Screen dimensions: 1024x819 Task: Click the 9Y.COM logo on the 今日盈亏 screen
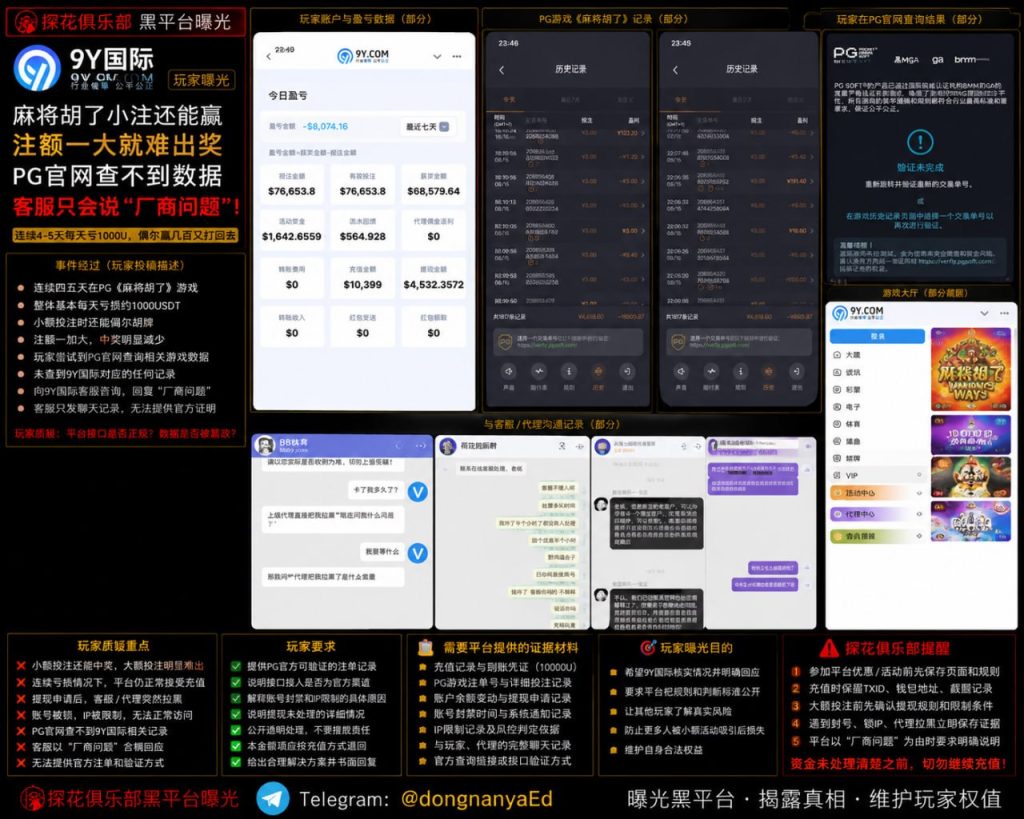[363, 56]
